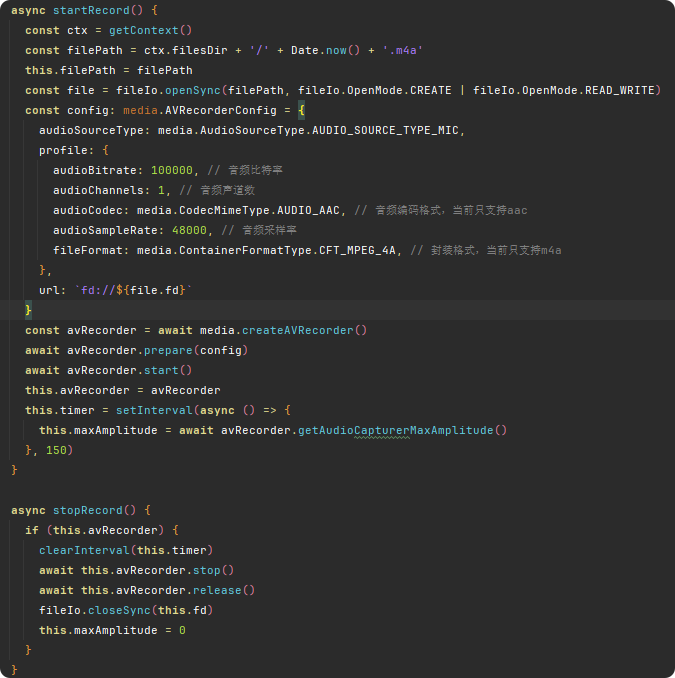This screenshot has height=678, width=675.
Task: Click the AVRecorderConfig type name
Action: click(221, 110)
